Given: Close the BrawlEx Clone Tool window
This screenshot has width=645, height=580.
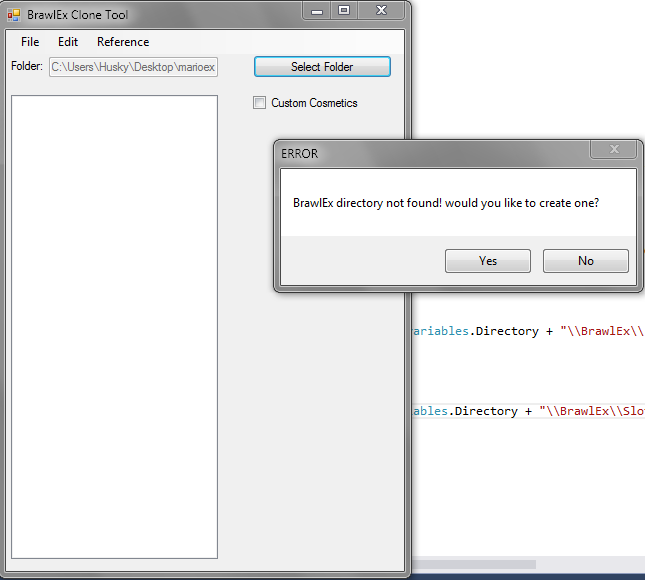Looking at the screenshot, I should coord(381,11).
